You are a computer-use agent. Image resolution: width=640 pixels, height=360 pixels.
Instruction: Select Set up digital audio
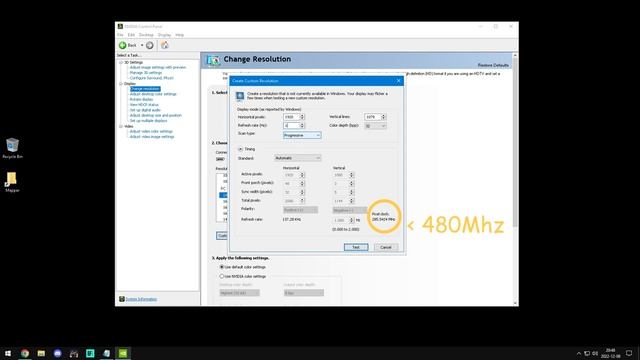[145, 110]
